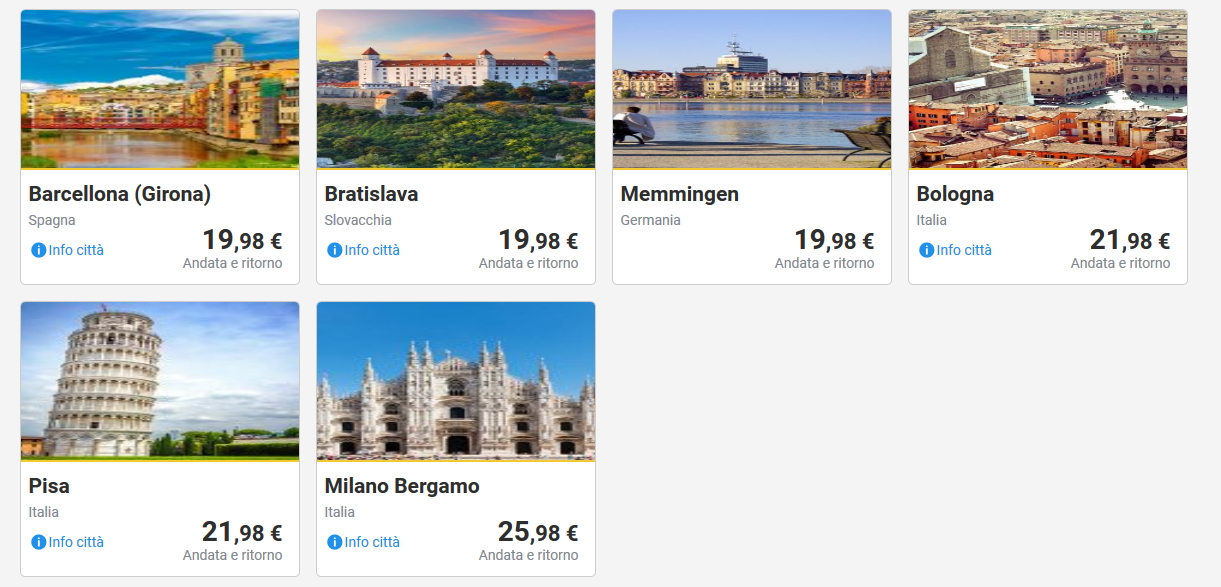The height and width of the screenshot is (587, 1221).
Task: Click the info icon on the Barcellona (Girona) card
Action: 39,250
